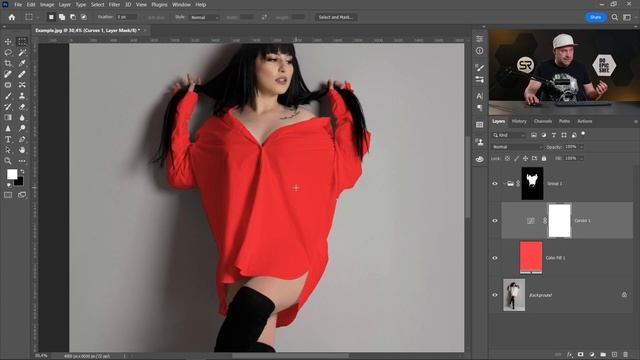Select the Eyedropper tool

click(x=22, y=63)
